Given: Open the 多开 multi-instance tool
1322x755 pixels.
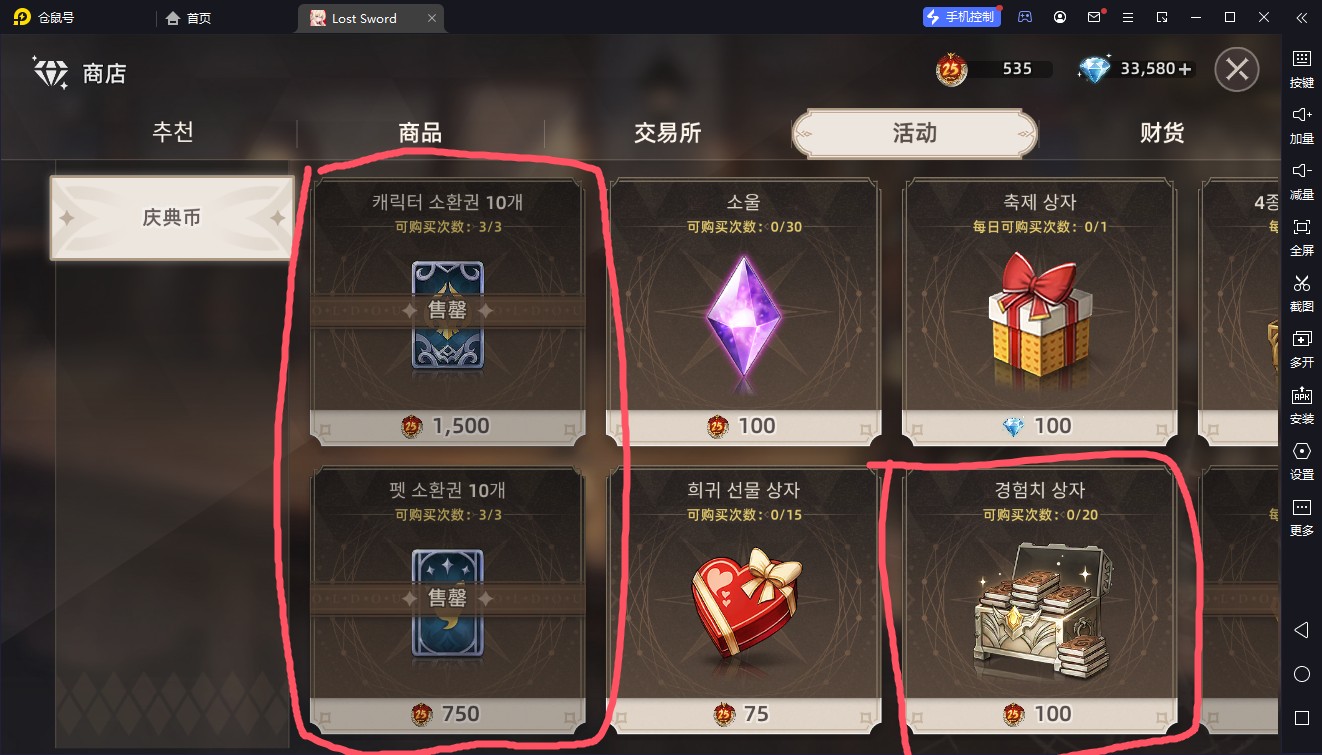Looking at the screenshot, I should [x=1301, y=349].
